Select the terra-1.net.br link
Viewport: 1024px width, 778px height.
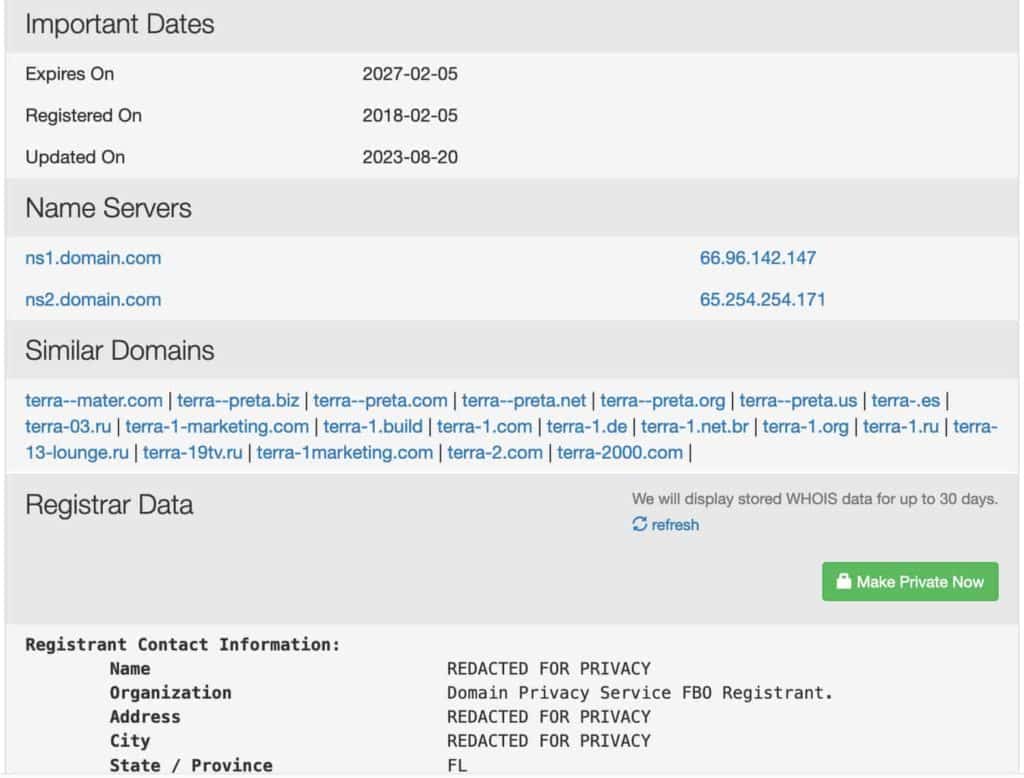click(694, 427)
